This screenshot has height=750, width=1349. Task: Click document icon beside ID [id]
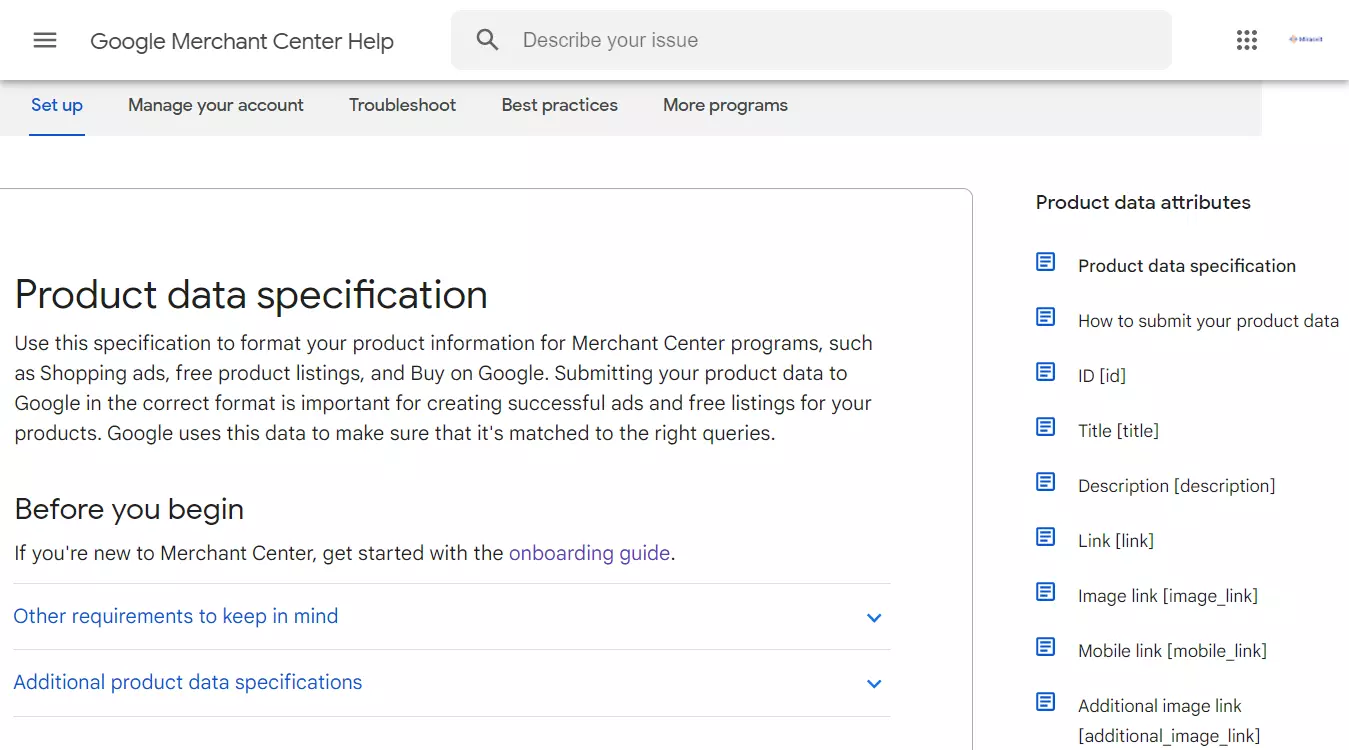1045,372
